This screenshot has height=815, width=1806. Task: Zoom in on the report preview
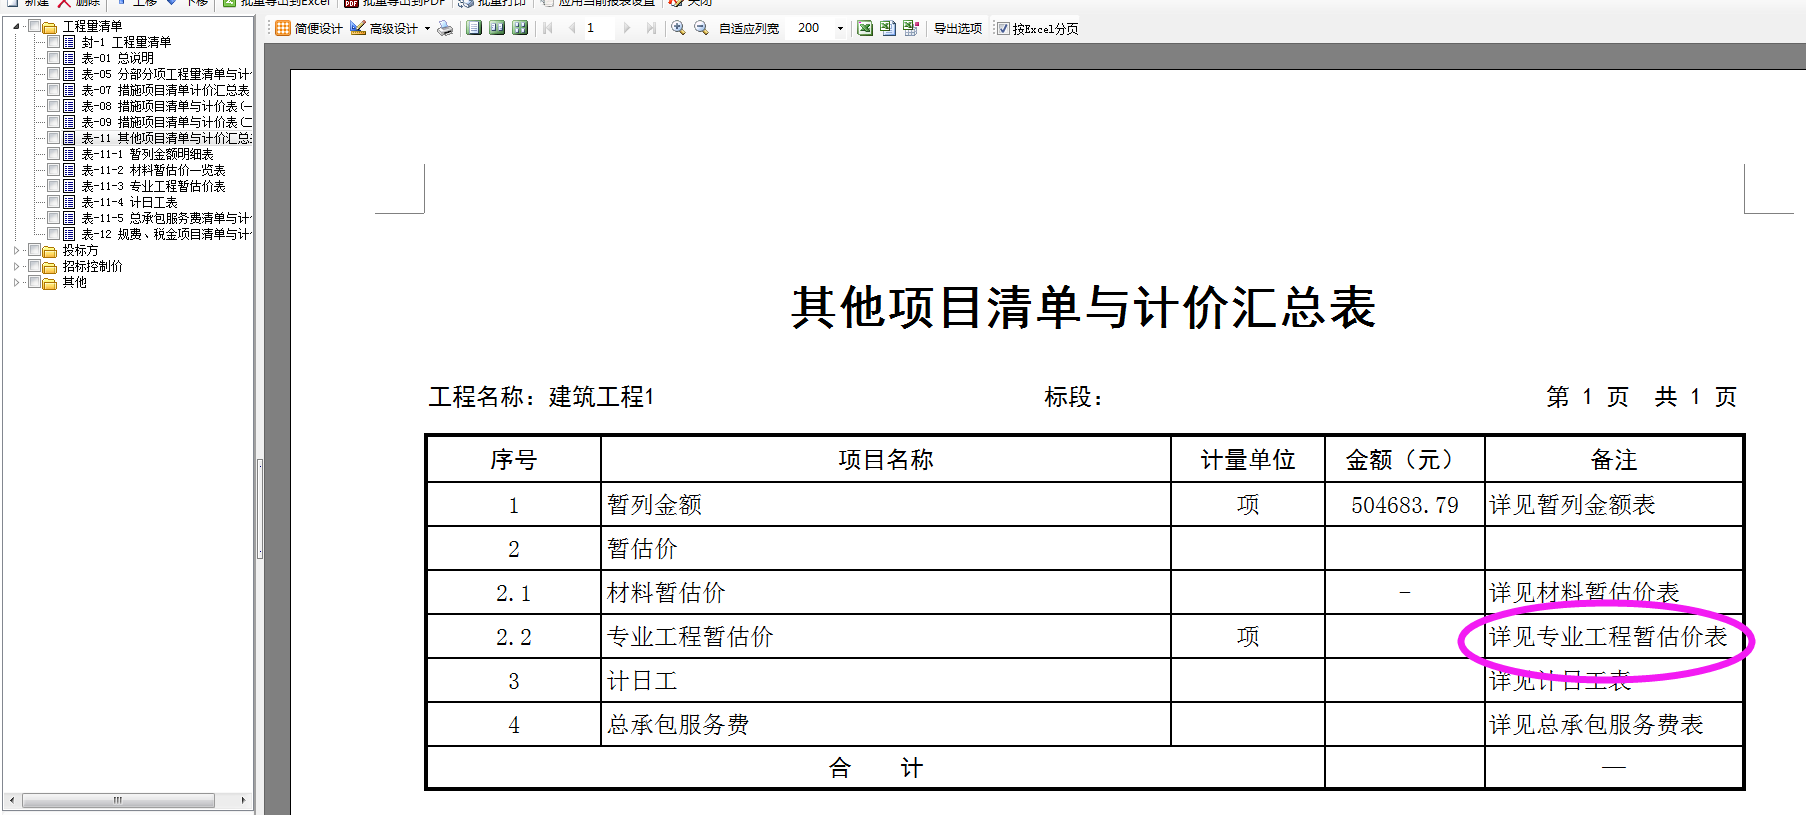pyautogui.click(x=678, y=28)
